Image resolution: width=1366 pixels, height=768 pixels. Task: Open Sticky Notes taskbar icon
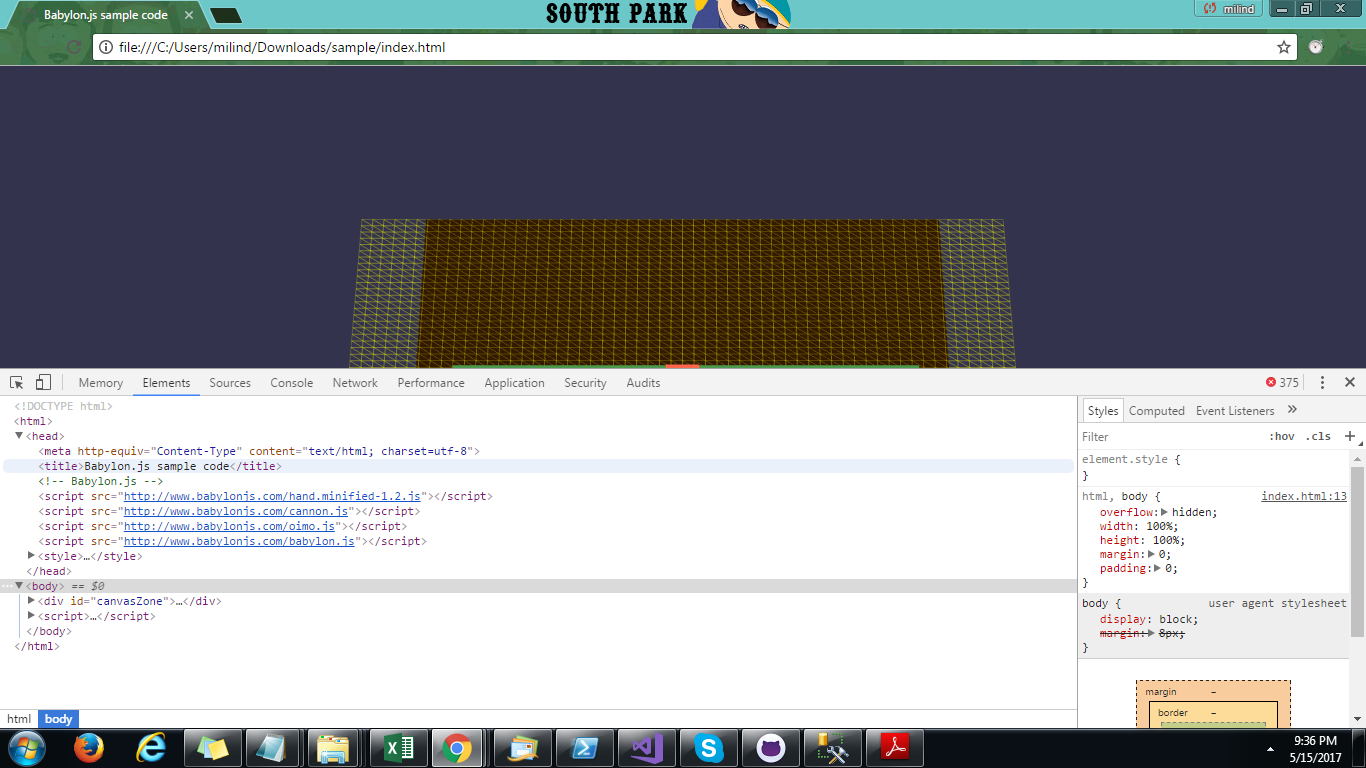pyautogui.click(x=214, y=748)
